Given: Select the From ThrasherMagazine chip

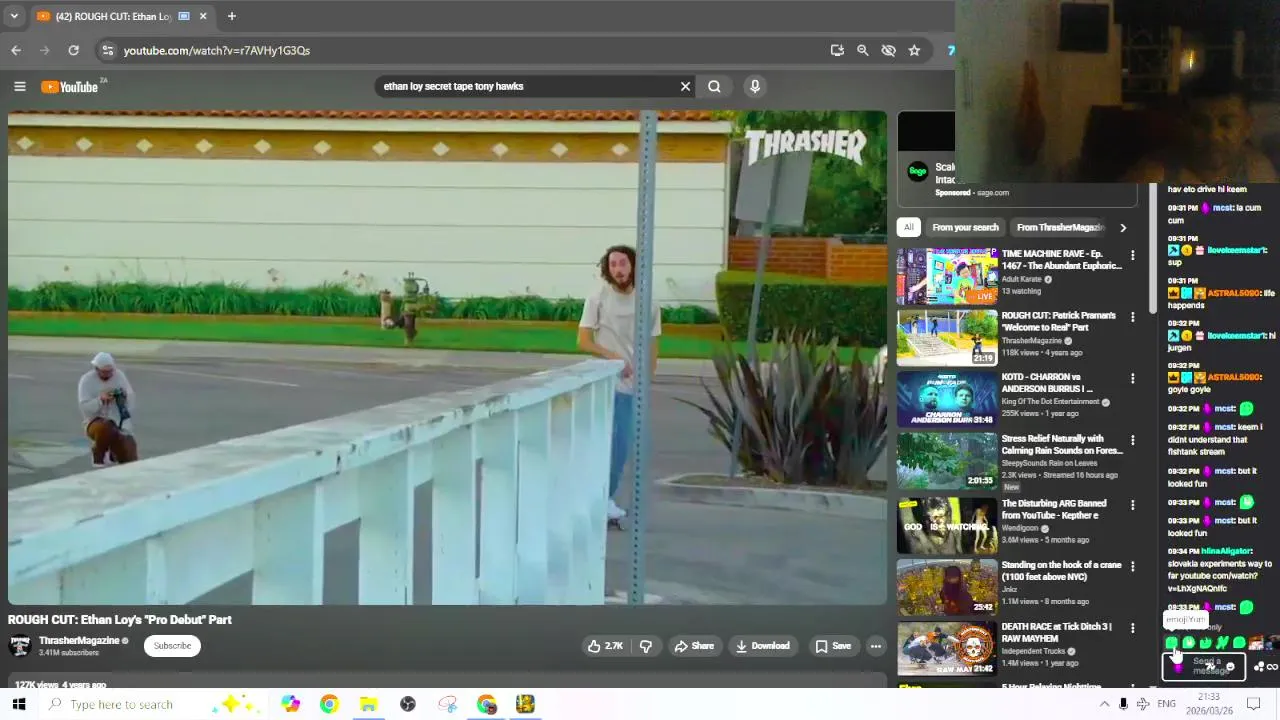Looking at the screenshot, I should click(1060, 227).
